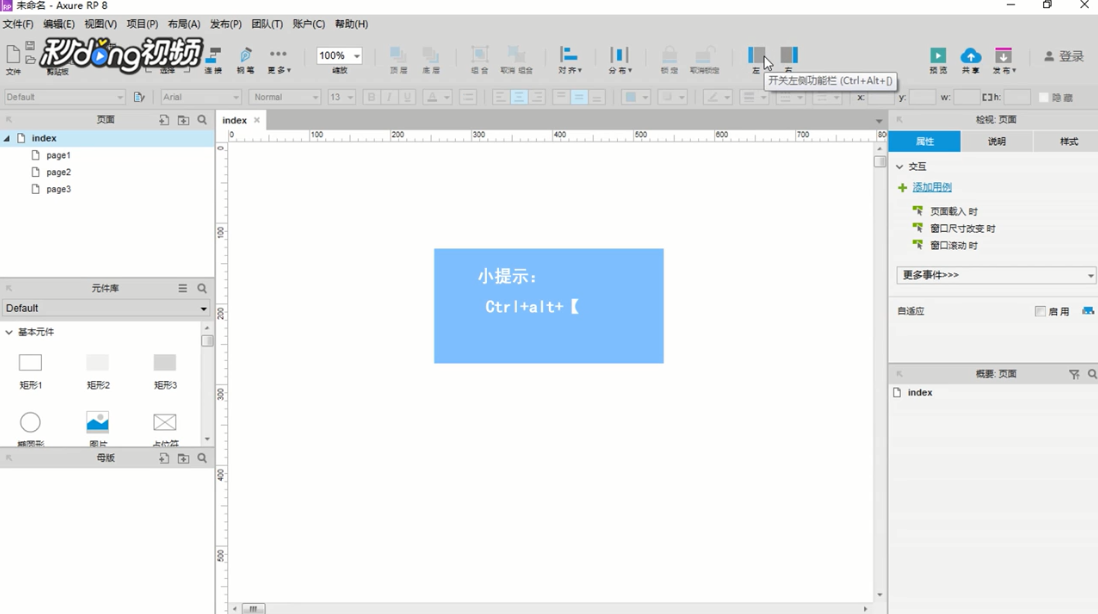This screenshot has height=614, width=1098.
Task: Select the Pen tool icon
Action: [x=246, y=55]
